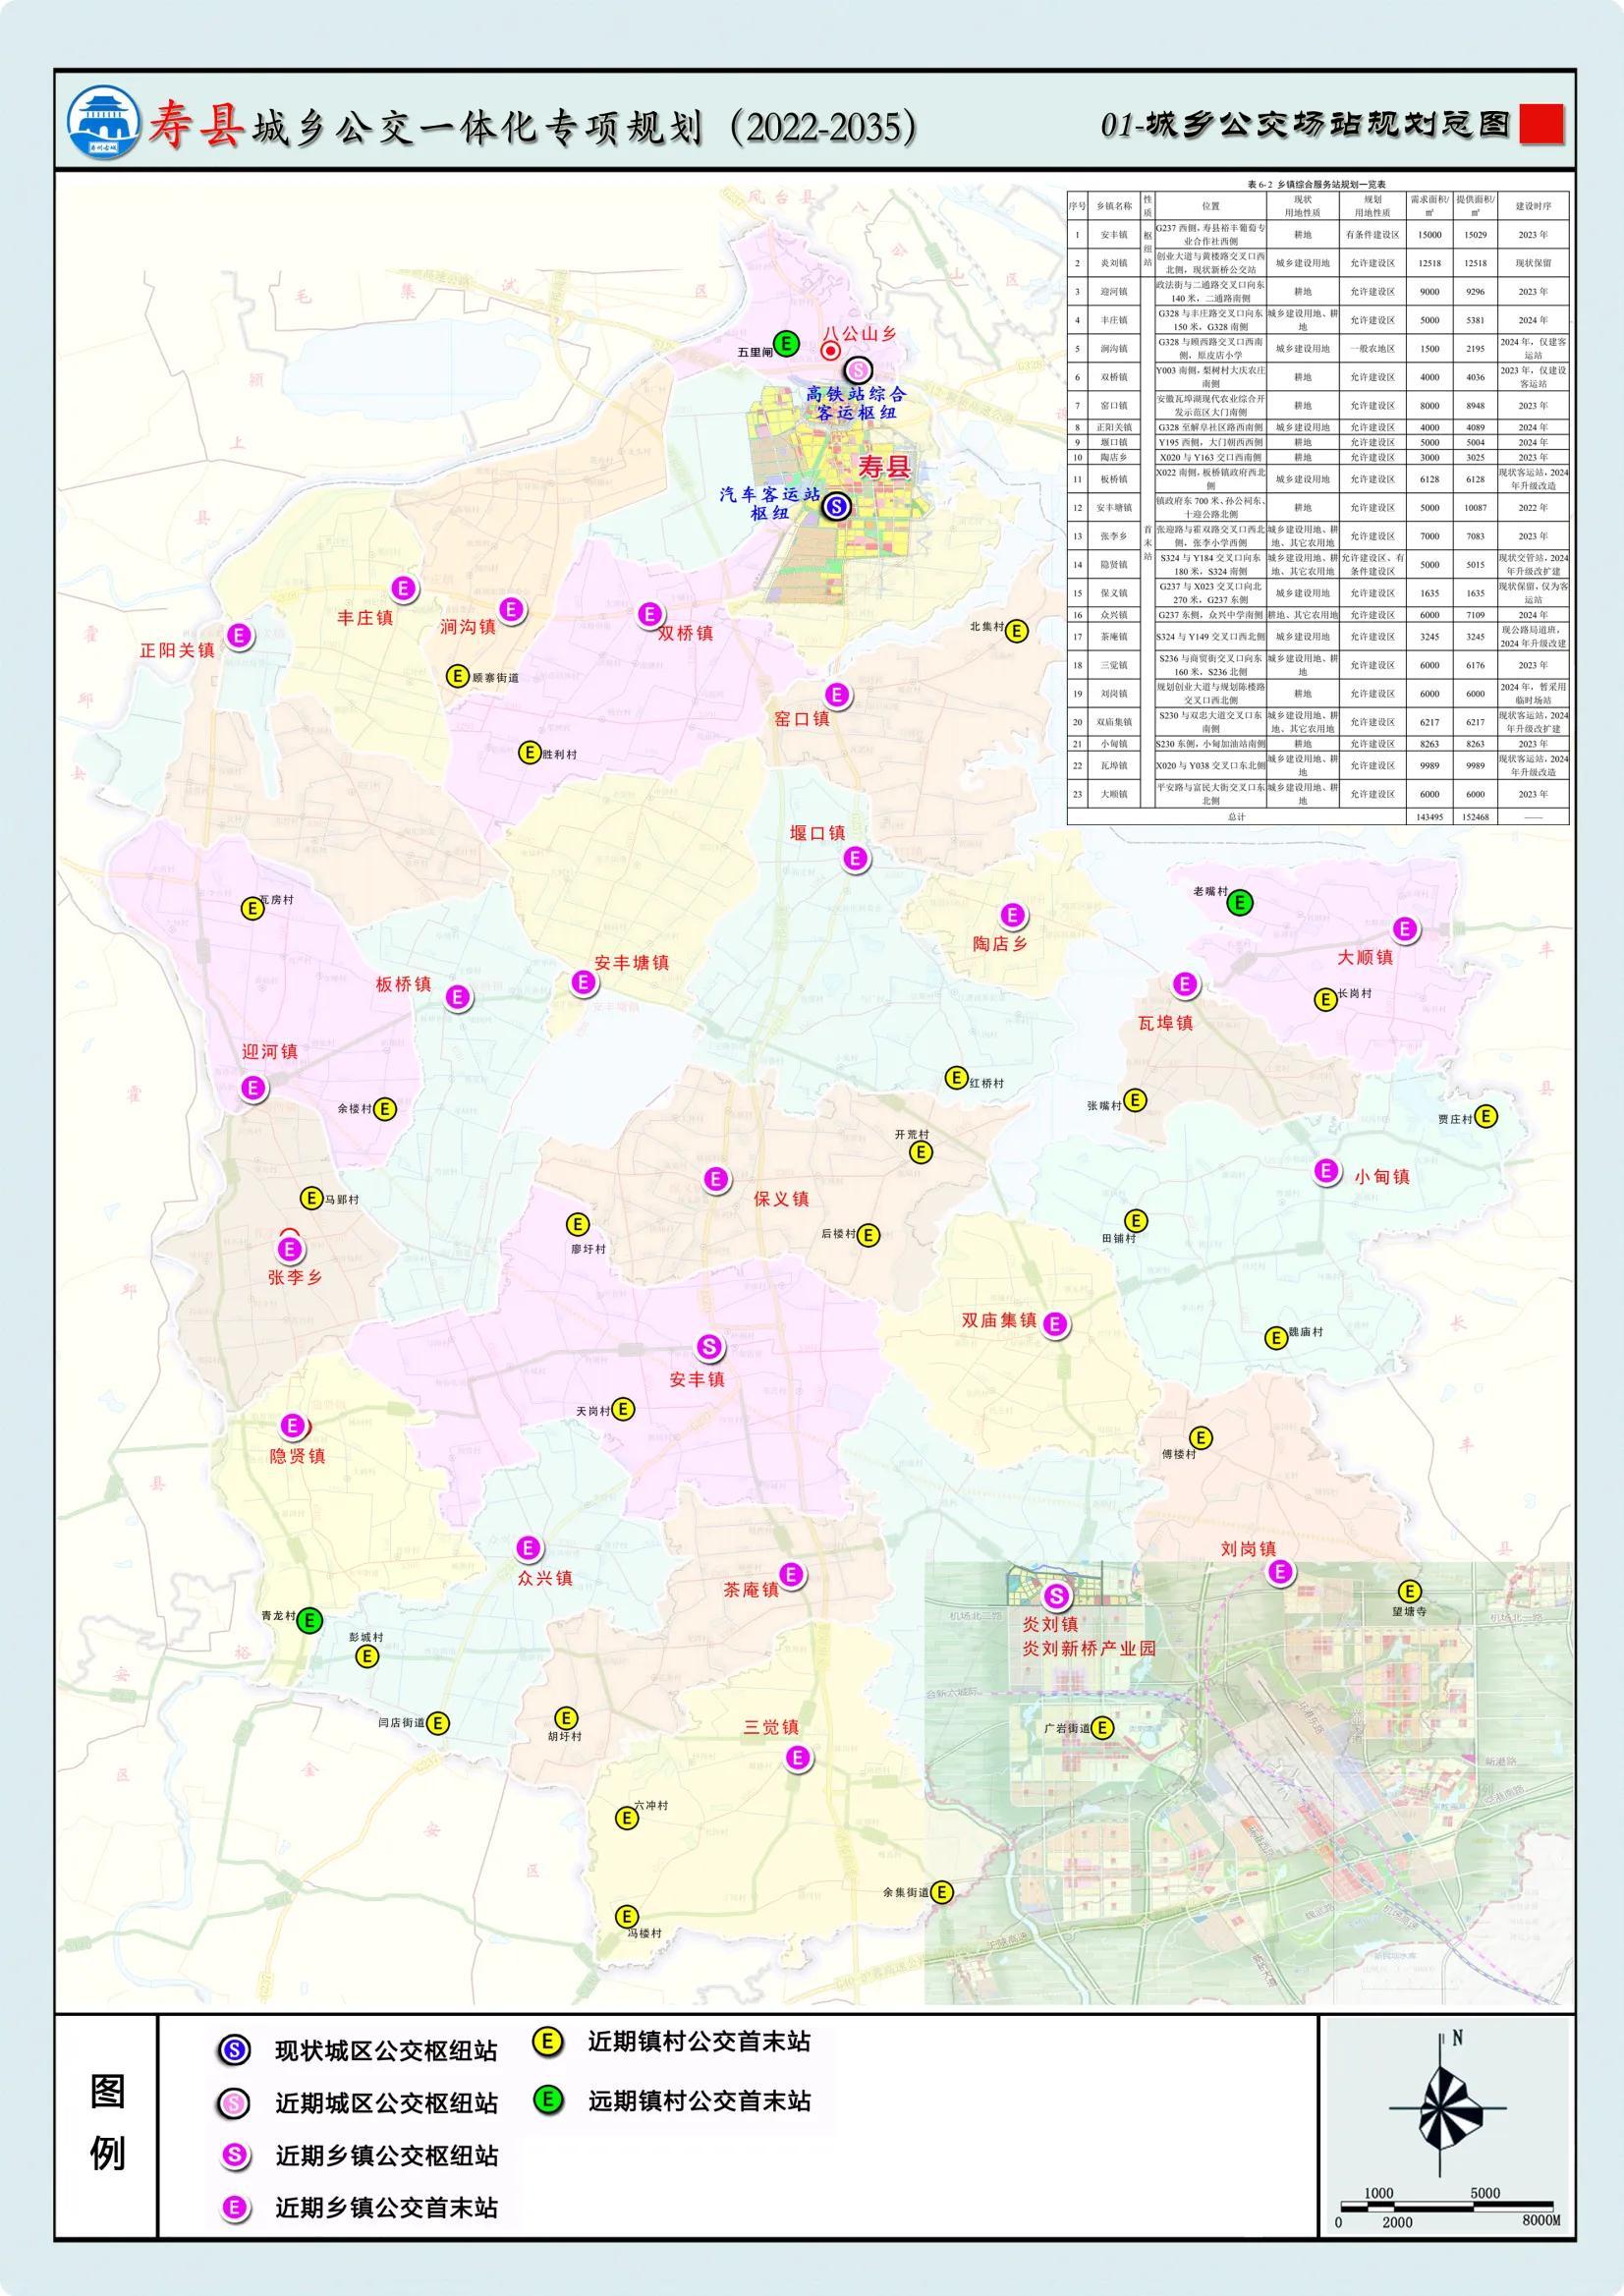Image resolution: width=1624 pixels, height=2296 pixels.
Task: Select the E marker beside 丰庄镇
Action: coord(404,588)
